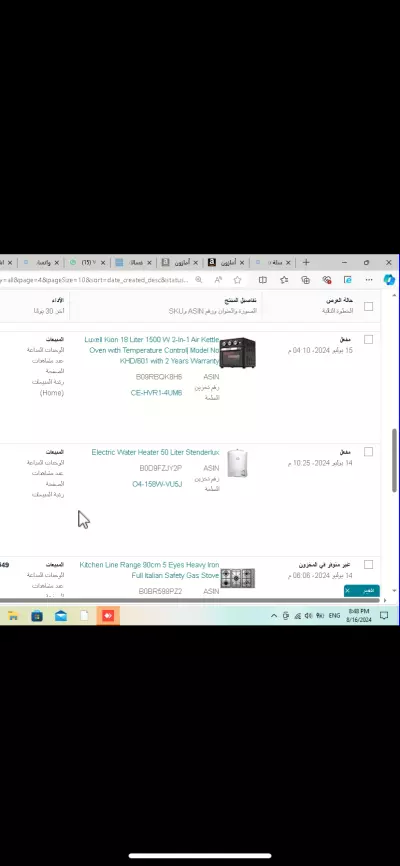Click the (Home) sales rank text
The width and height of the screenshot is (400, 866).
click(52, 393)
